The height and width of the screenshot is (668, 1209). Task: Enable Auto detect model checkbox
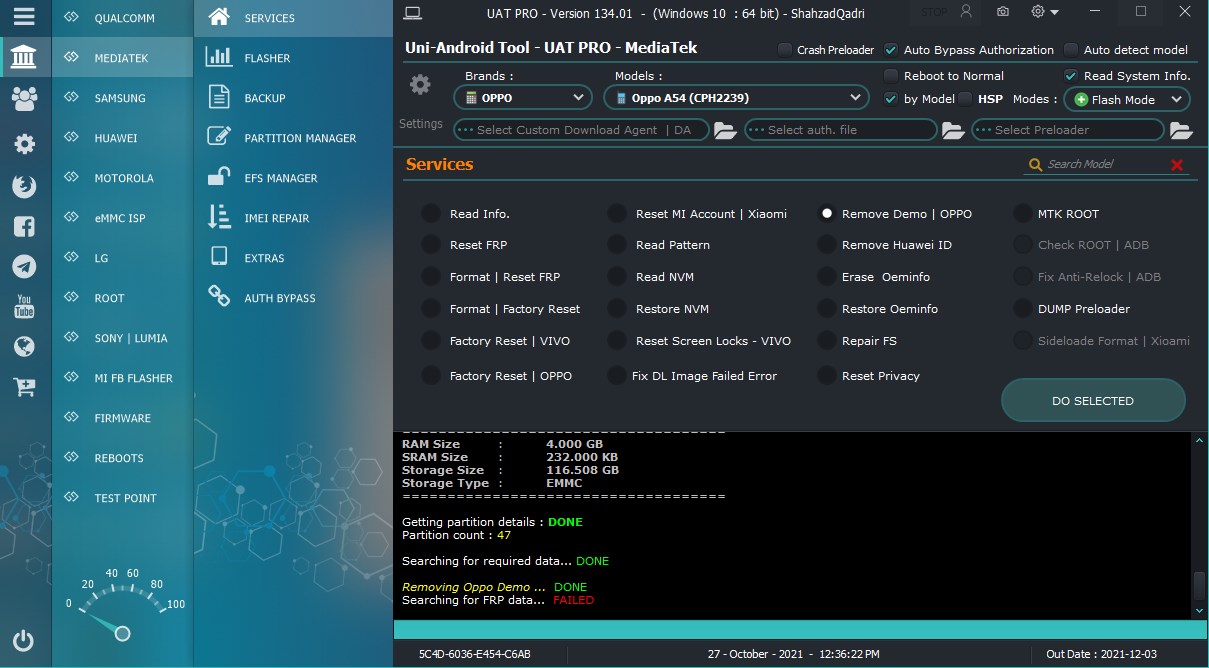[1071, 50]
